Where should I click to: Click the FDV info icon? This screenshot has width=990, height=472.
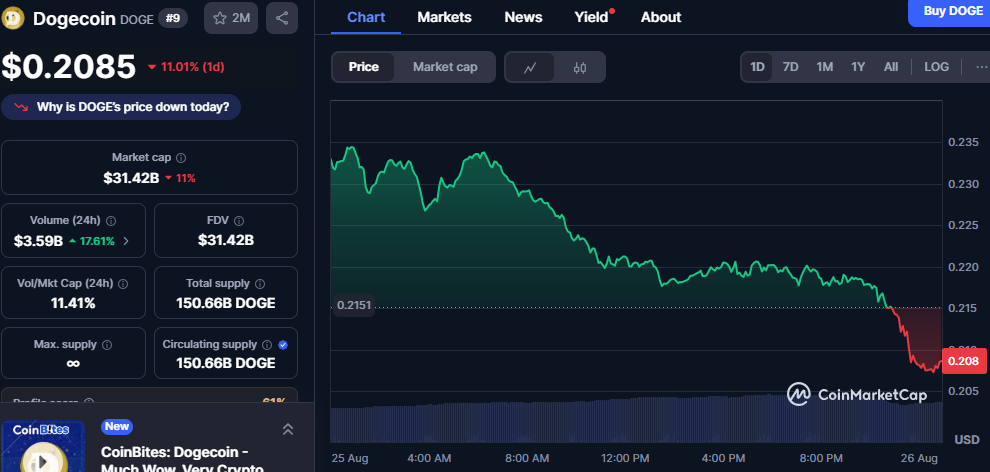point(239,221)
